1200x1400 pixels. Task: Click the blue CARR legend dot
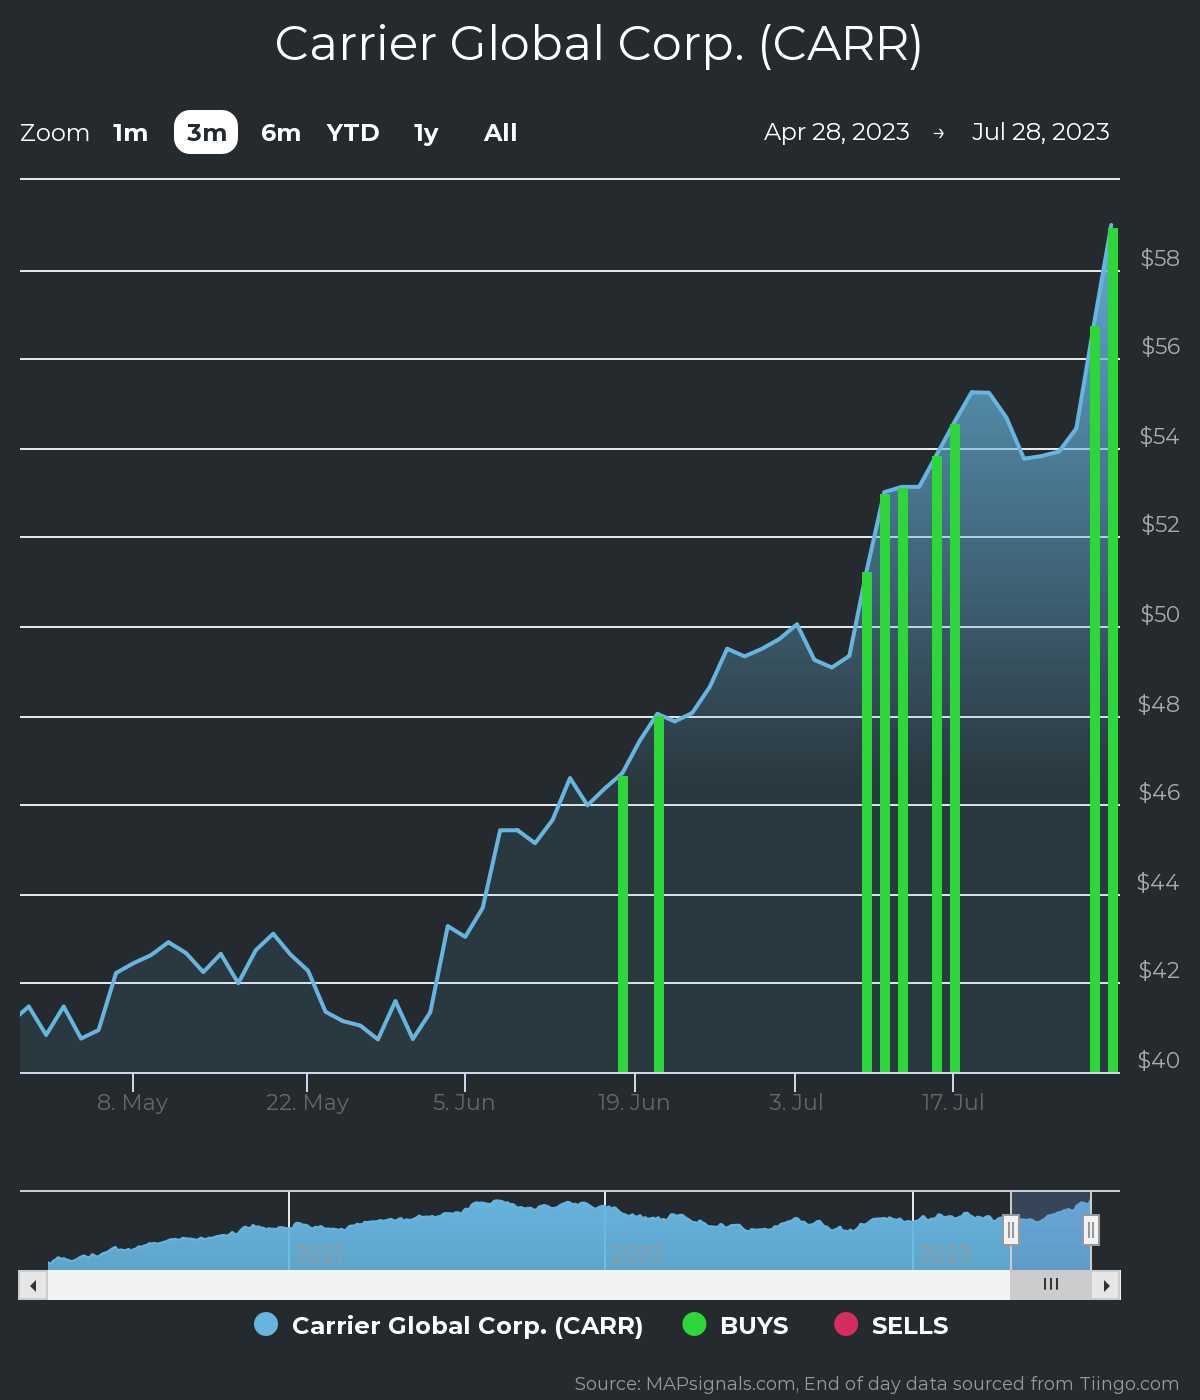pos(266,1324)
